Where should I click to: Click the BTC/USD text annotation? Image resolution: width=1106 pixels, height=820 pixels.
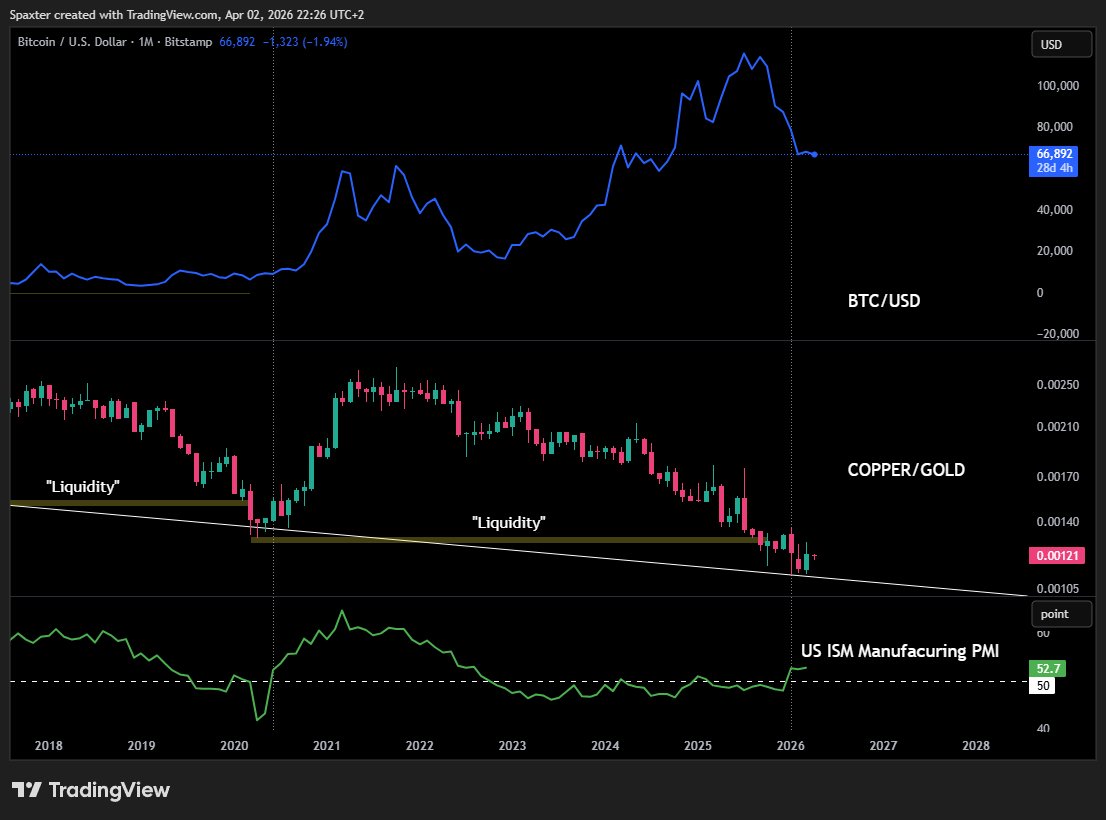pos(884,301)
